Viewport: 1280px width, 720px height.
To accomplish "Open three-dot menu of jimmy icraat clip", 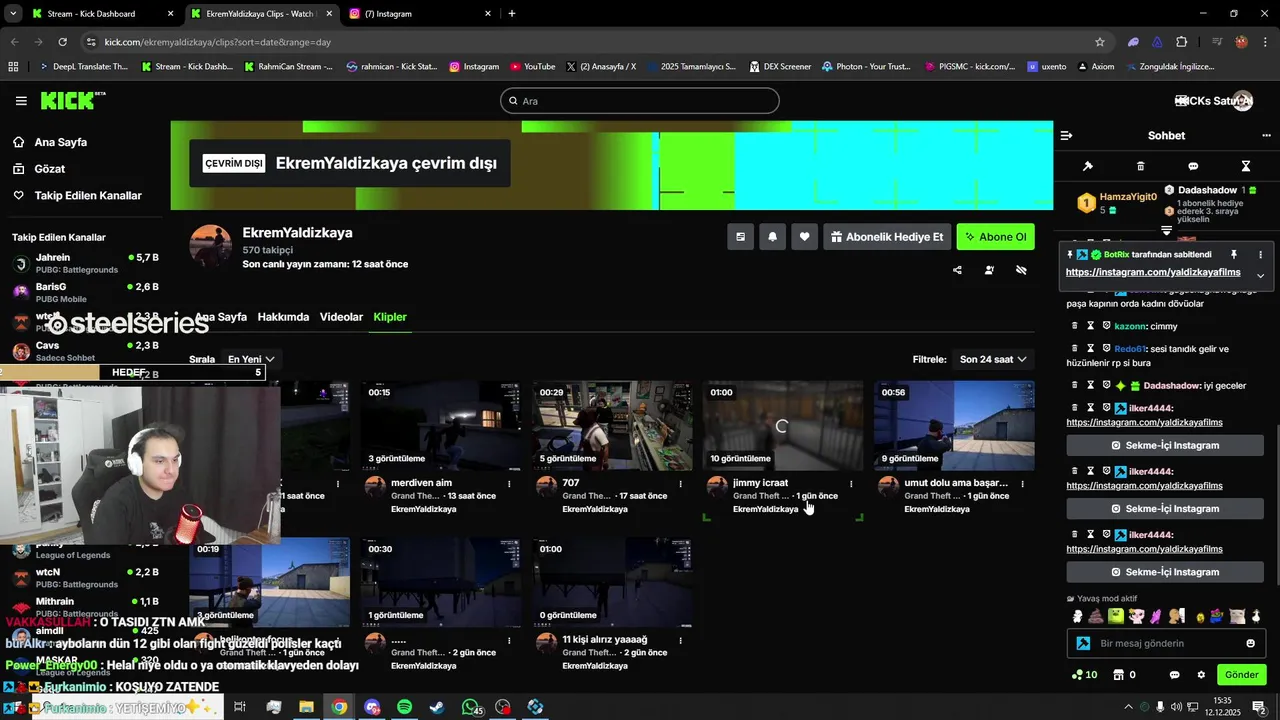I will coord(852,484).
